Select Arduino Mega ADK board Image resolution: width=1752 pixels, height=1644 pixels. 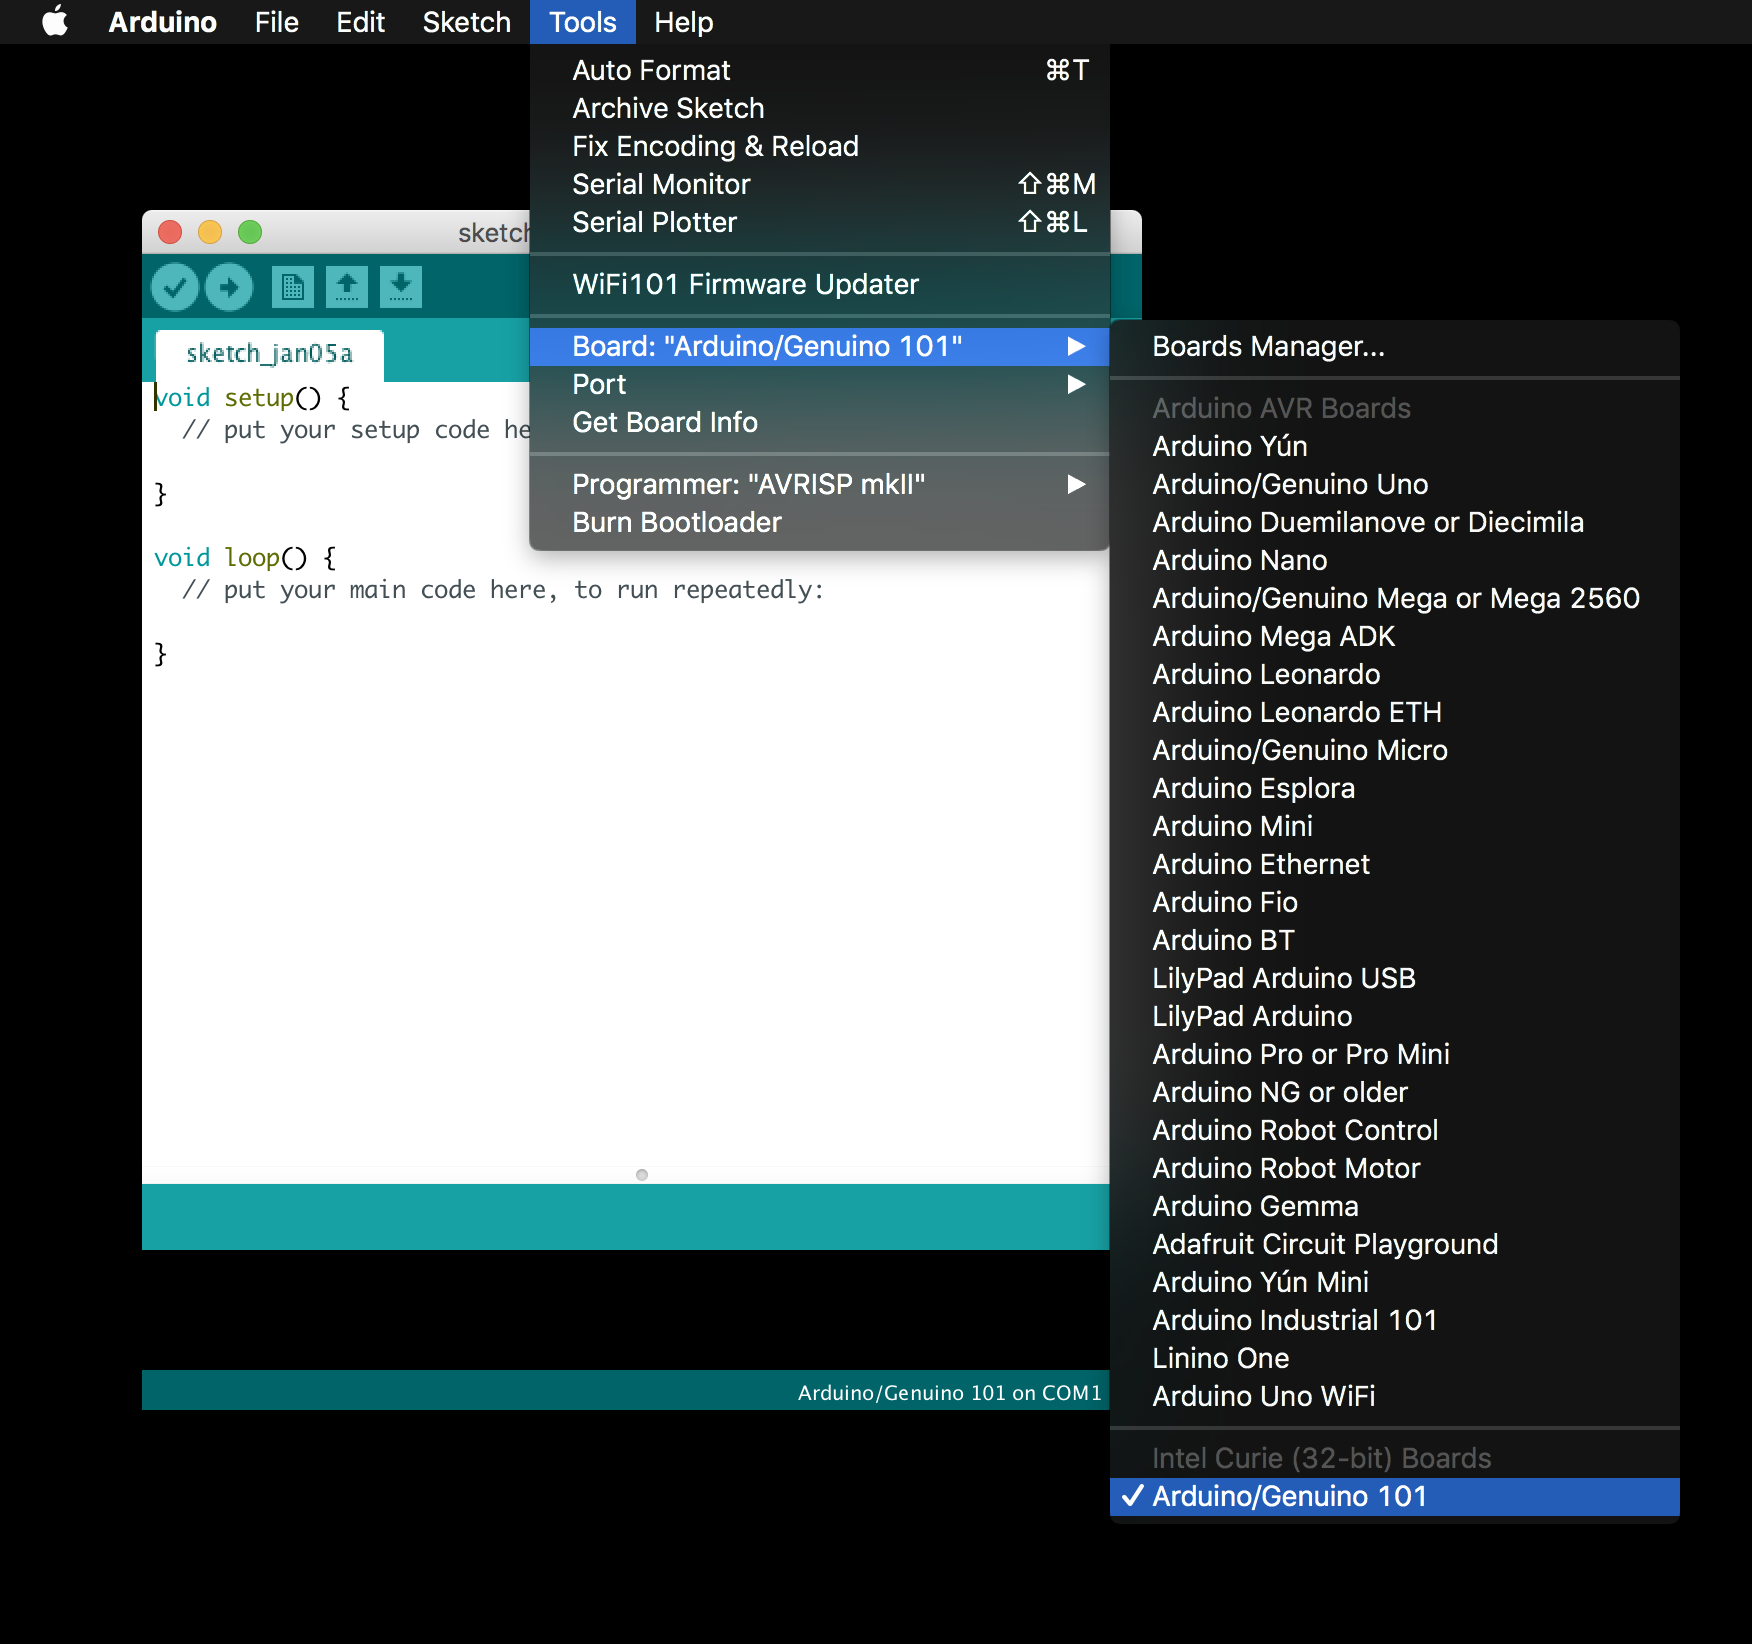click(x=1395, y=637)
